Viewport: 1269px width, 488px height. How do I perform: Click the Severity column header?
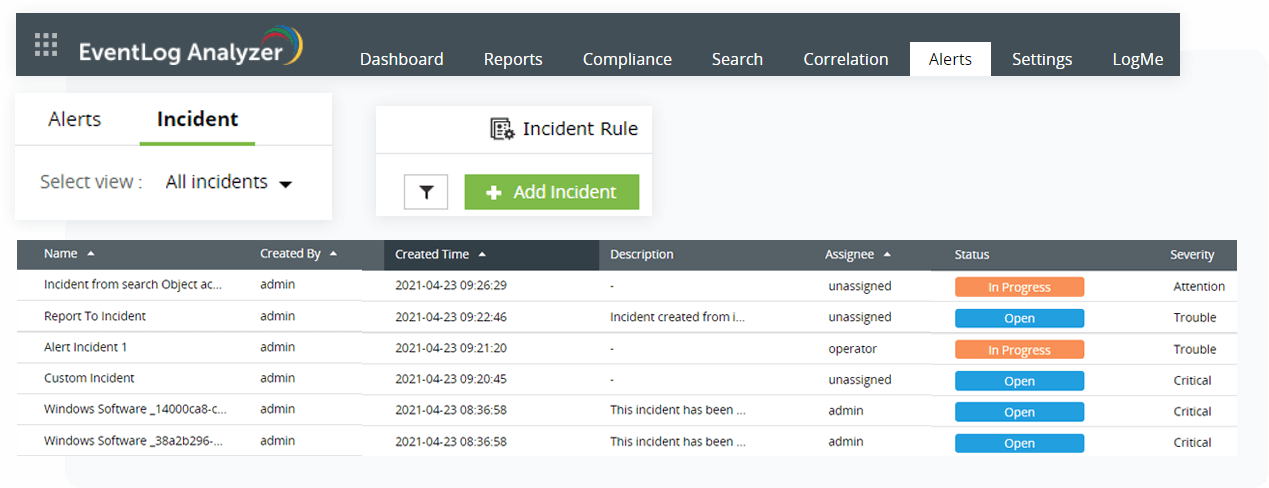pos(1192,255)
